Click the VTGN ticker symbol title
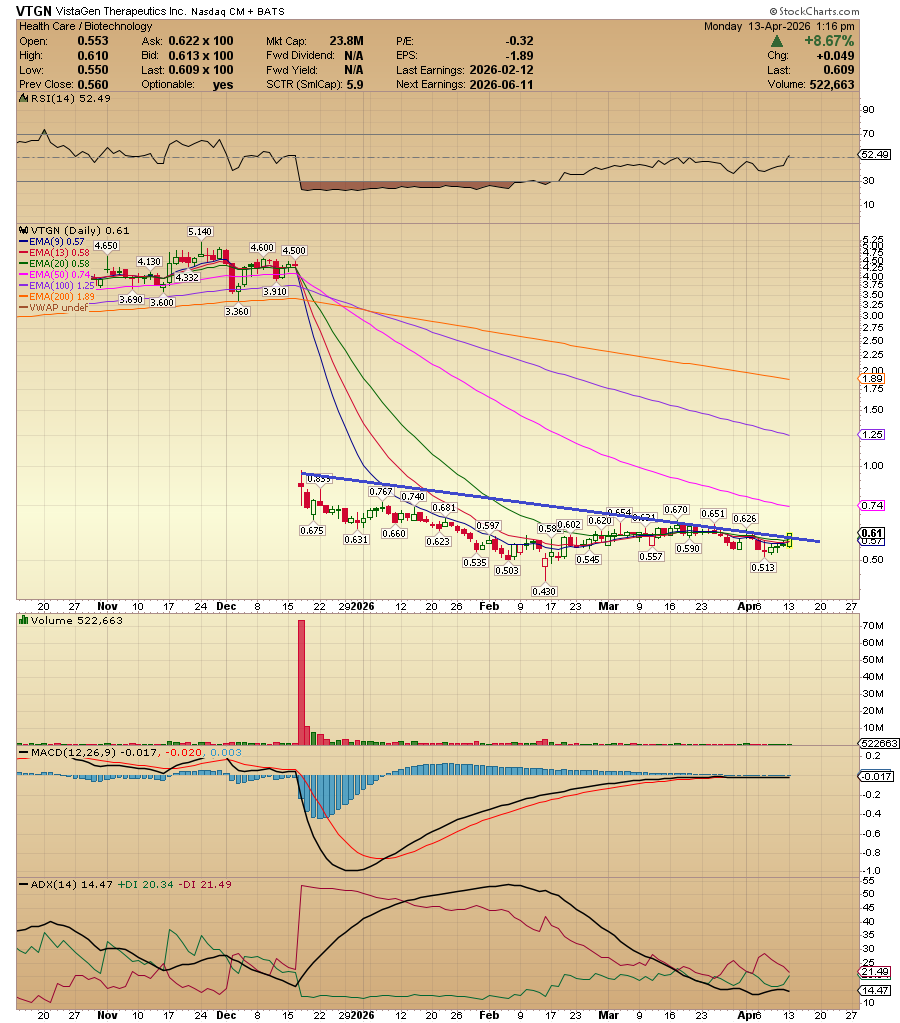The width and height of the screenshot is (900, 1023). (x=34, y=10)
